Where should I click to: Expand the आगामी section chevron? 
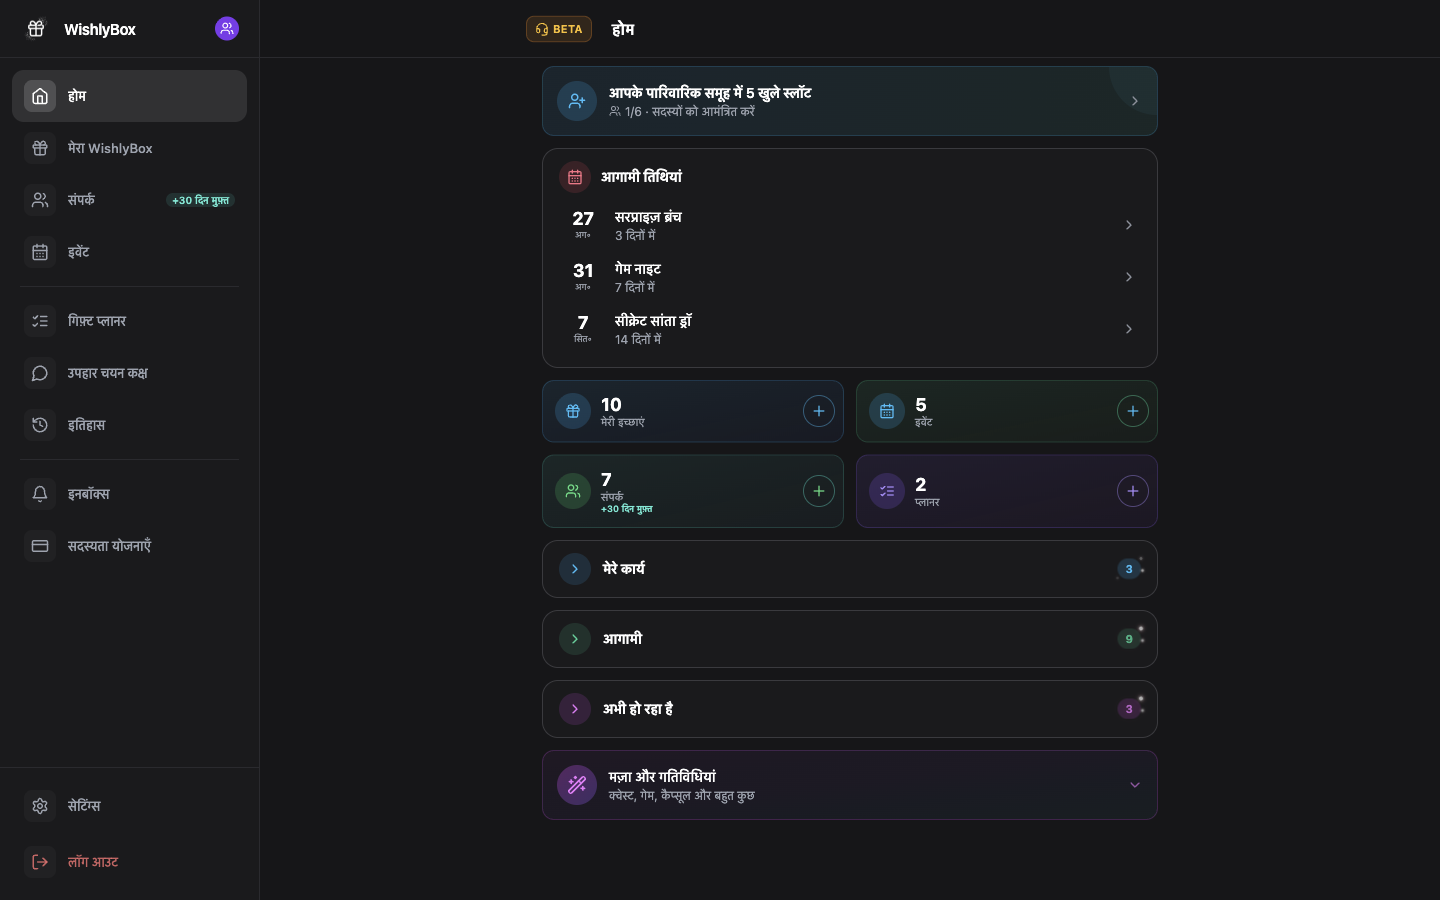[575, 639]
